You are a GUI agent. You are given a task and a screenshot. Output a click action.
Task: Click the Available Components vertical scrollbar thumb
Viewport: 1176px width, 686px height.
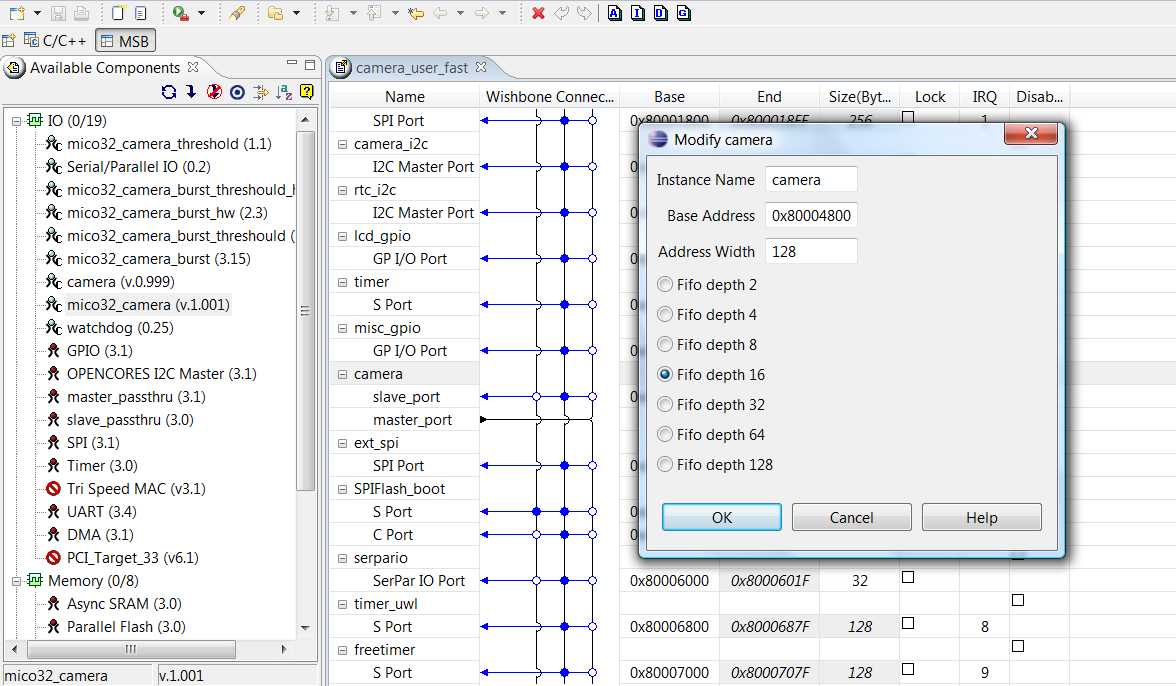coord(304,311)
